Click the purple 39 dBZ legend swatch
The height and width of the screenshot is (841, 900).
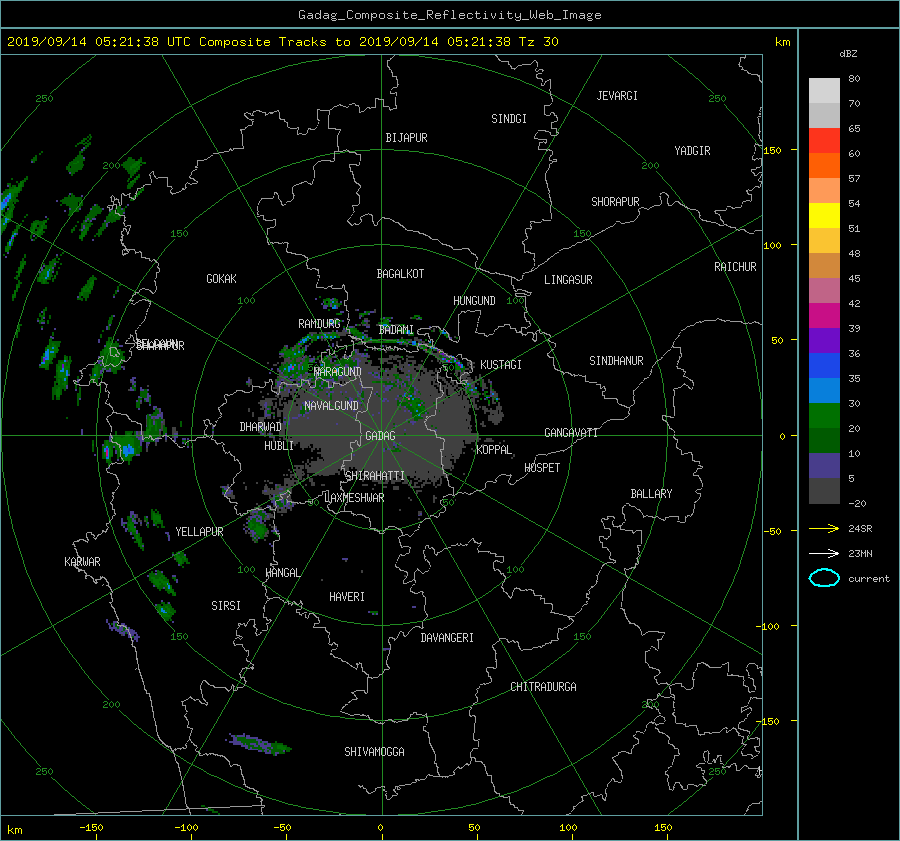pyautogui.click(x=824, y=340)
